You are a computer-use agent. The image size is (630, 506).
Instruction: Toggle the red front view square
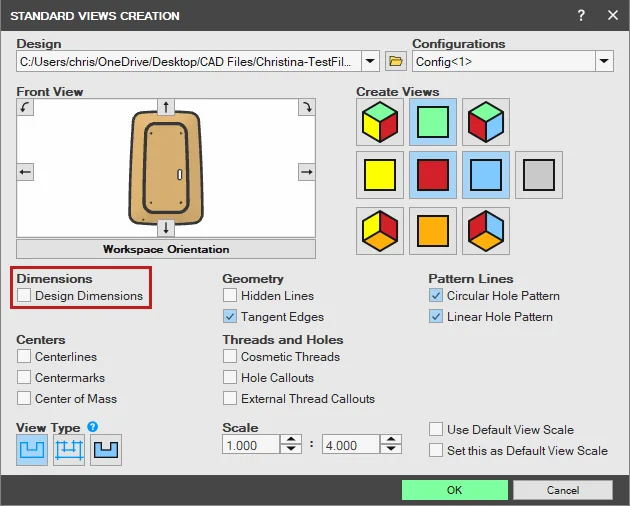click(433, 175)
